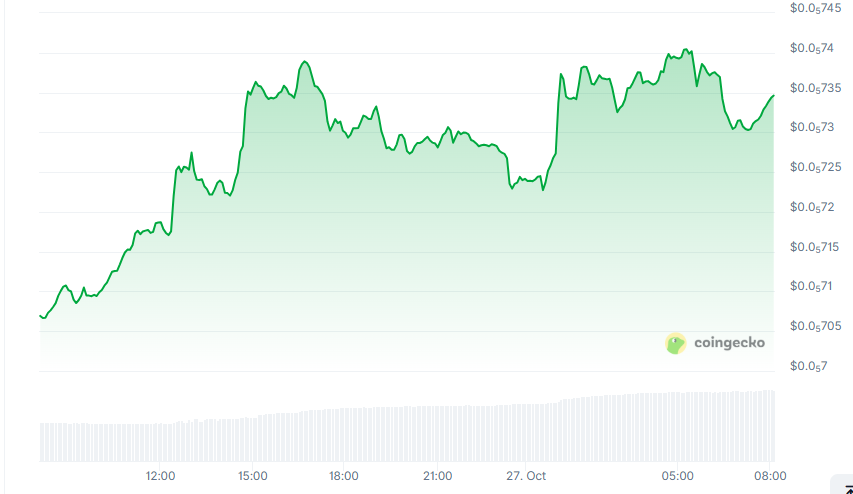The width and height of the screenshot is (853, 494).
Task: Click the scroll-to-top arrow icon in corner
Action: [x=847, y=487]
